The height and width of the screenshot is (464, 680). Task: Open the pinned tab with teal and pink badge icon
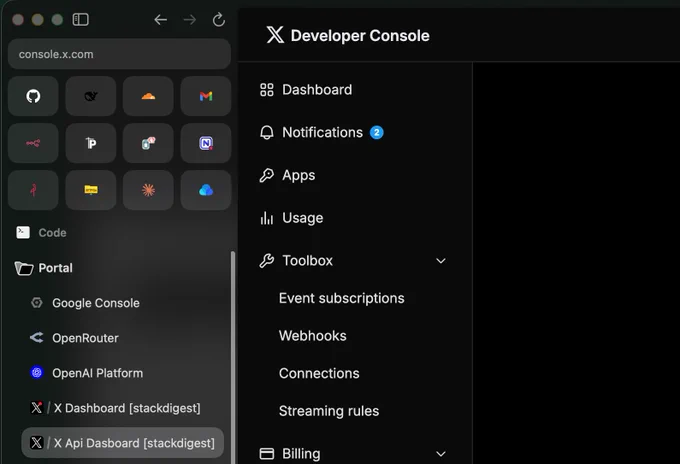coord(148,143)
